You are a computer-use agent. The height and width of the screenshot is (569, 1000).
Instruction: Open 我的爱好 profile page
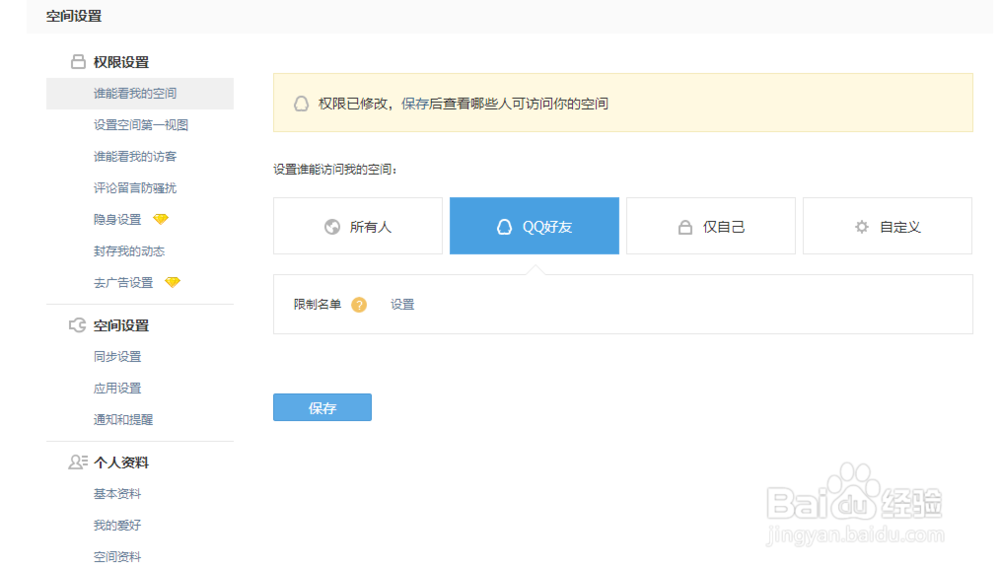pos(117,526)
